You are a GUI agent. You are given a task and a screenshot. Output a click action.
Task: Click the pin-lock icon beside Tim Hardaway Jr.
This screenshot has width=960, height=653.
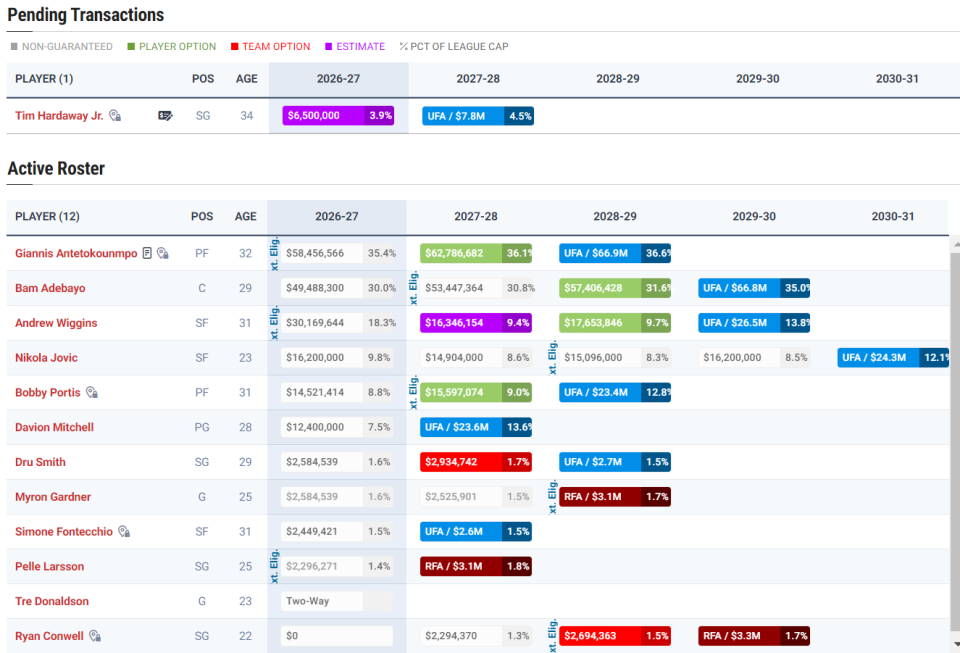point(115,116)
